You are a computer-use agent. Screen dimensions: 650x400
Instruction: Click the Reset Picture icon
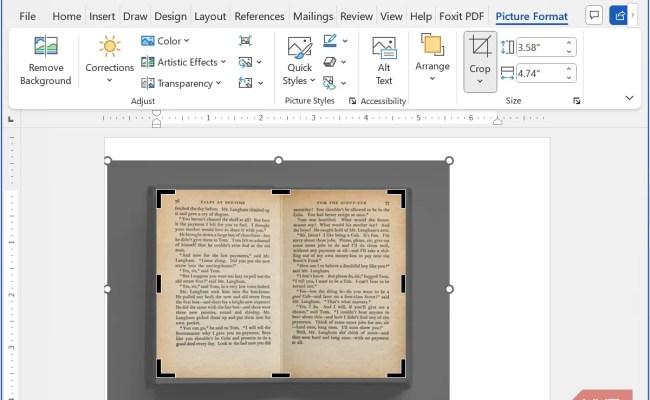pyautogui.click(x=245, y=83)
